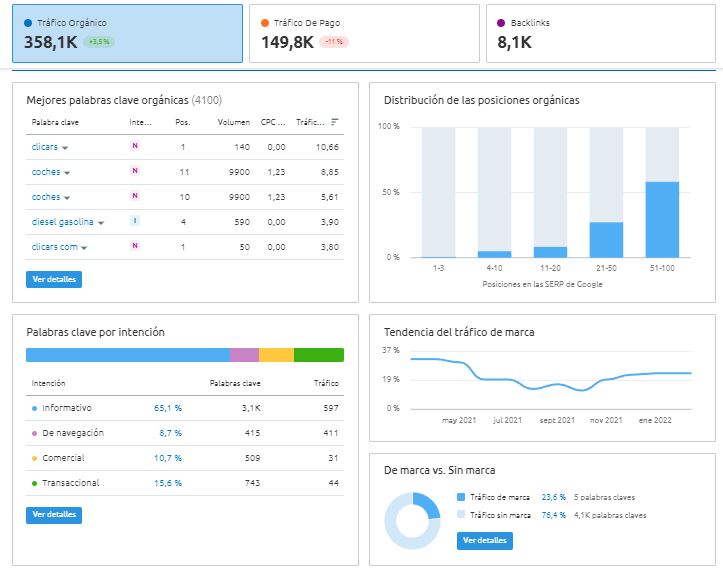Image resolution: width=723 pixels, height=574 pixels.
Task: Open the dropdown arrow next to clicars com
Action: (84, 248)
